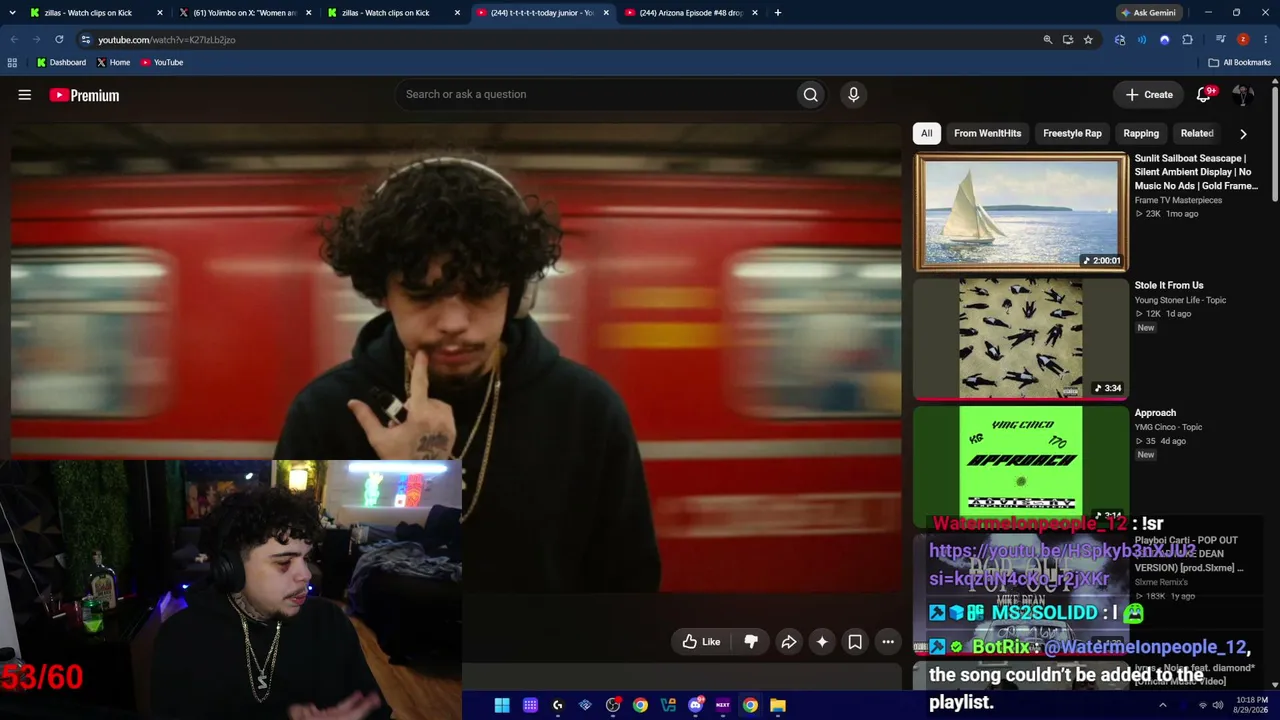Open the Dashboard bookmark
Image resolution: width=1280 pixels, height=720 pixels.
coord(61,62)
